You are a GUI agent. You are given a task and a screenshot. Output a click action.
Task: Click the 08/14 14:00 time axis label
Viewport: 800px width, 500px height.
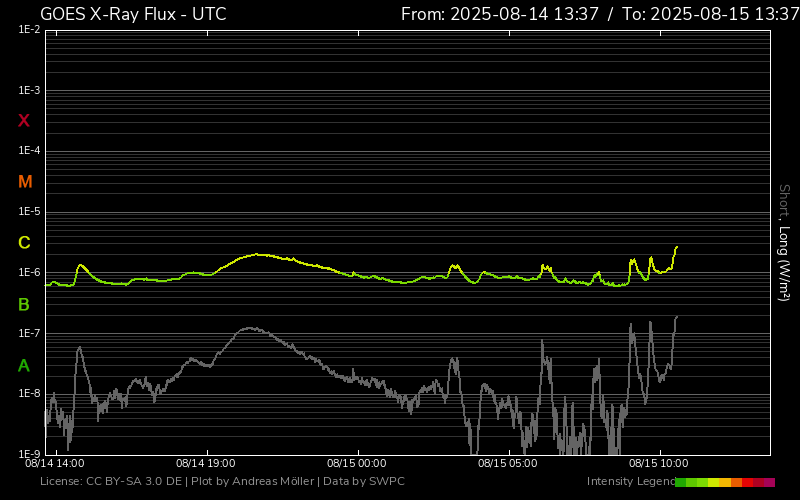[x=54, y=464]
